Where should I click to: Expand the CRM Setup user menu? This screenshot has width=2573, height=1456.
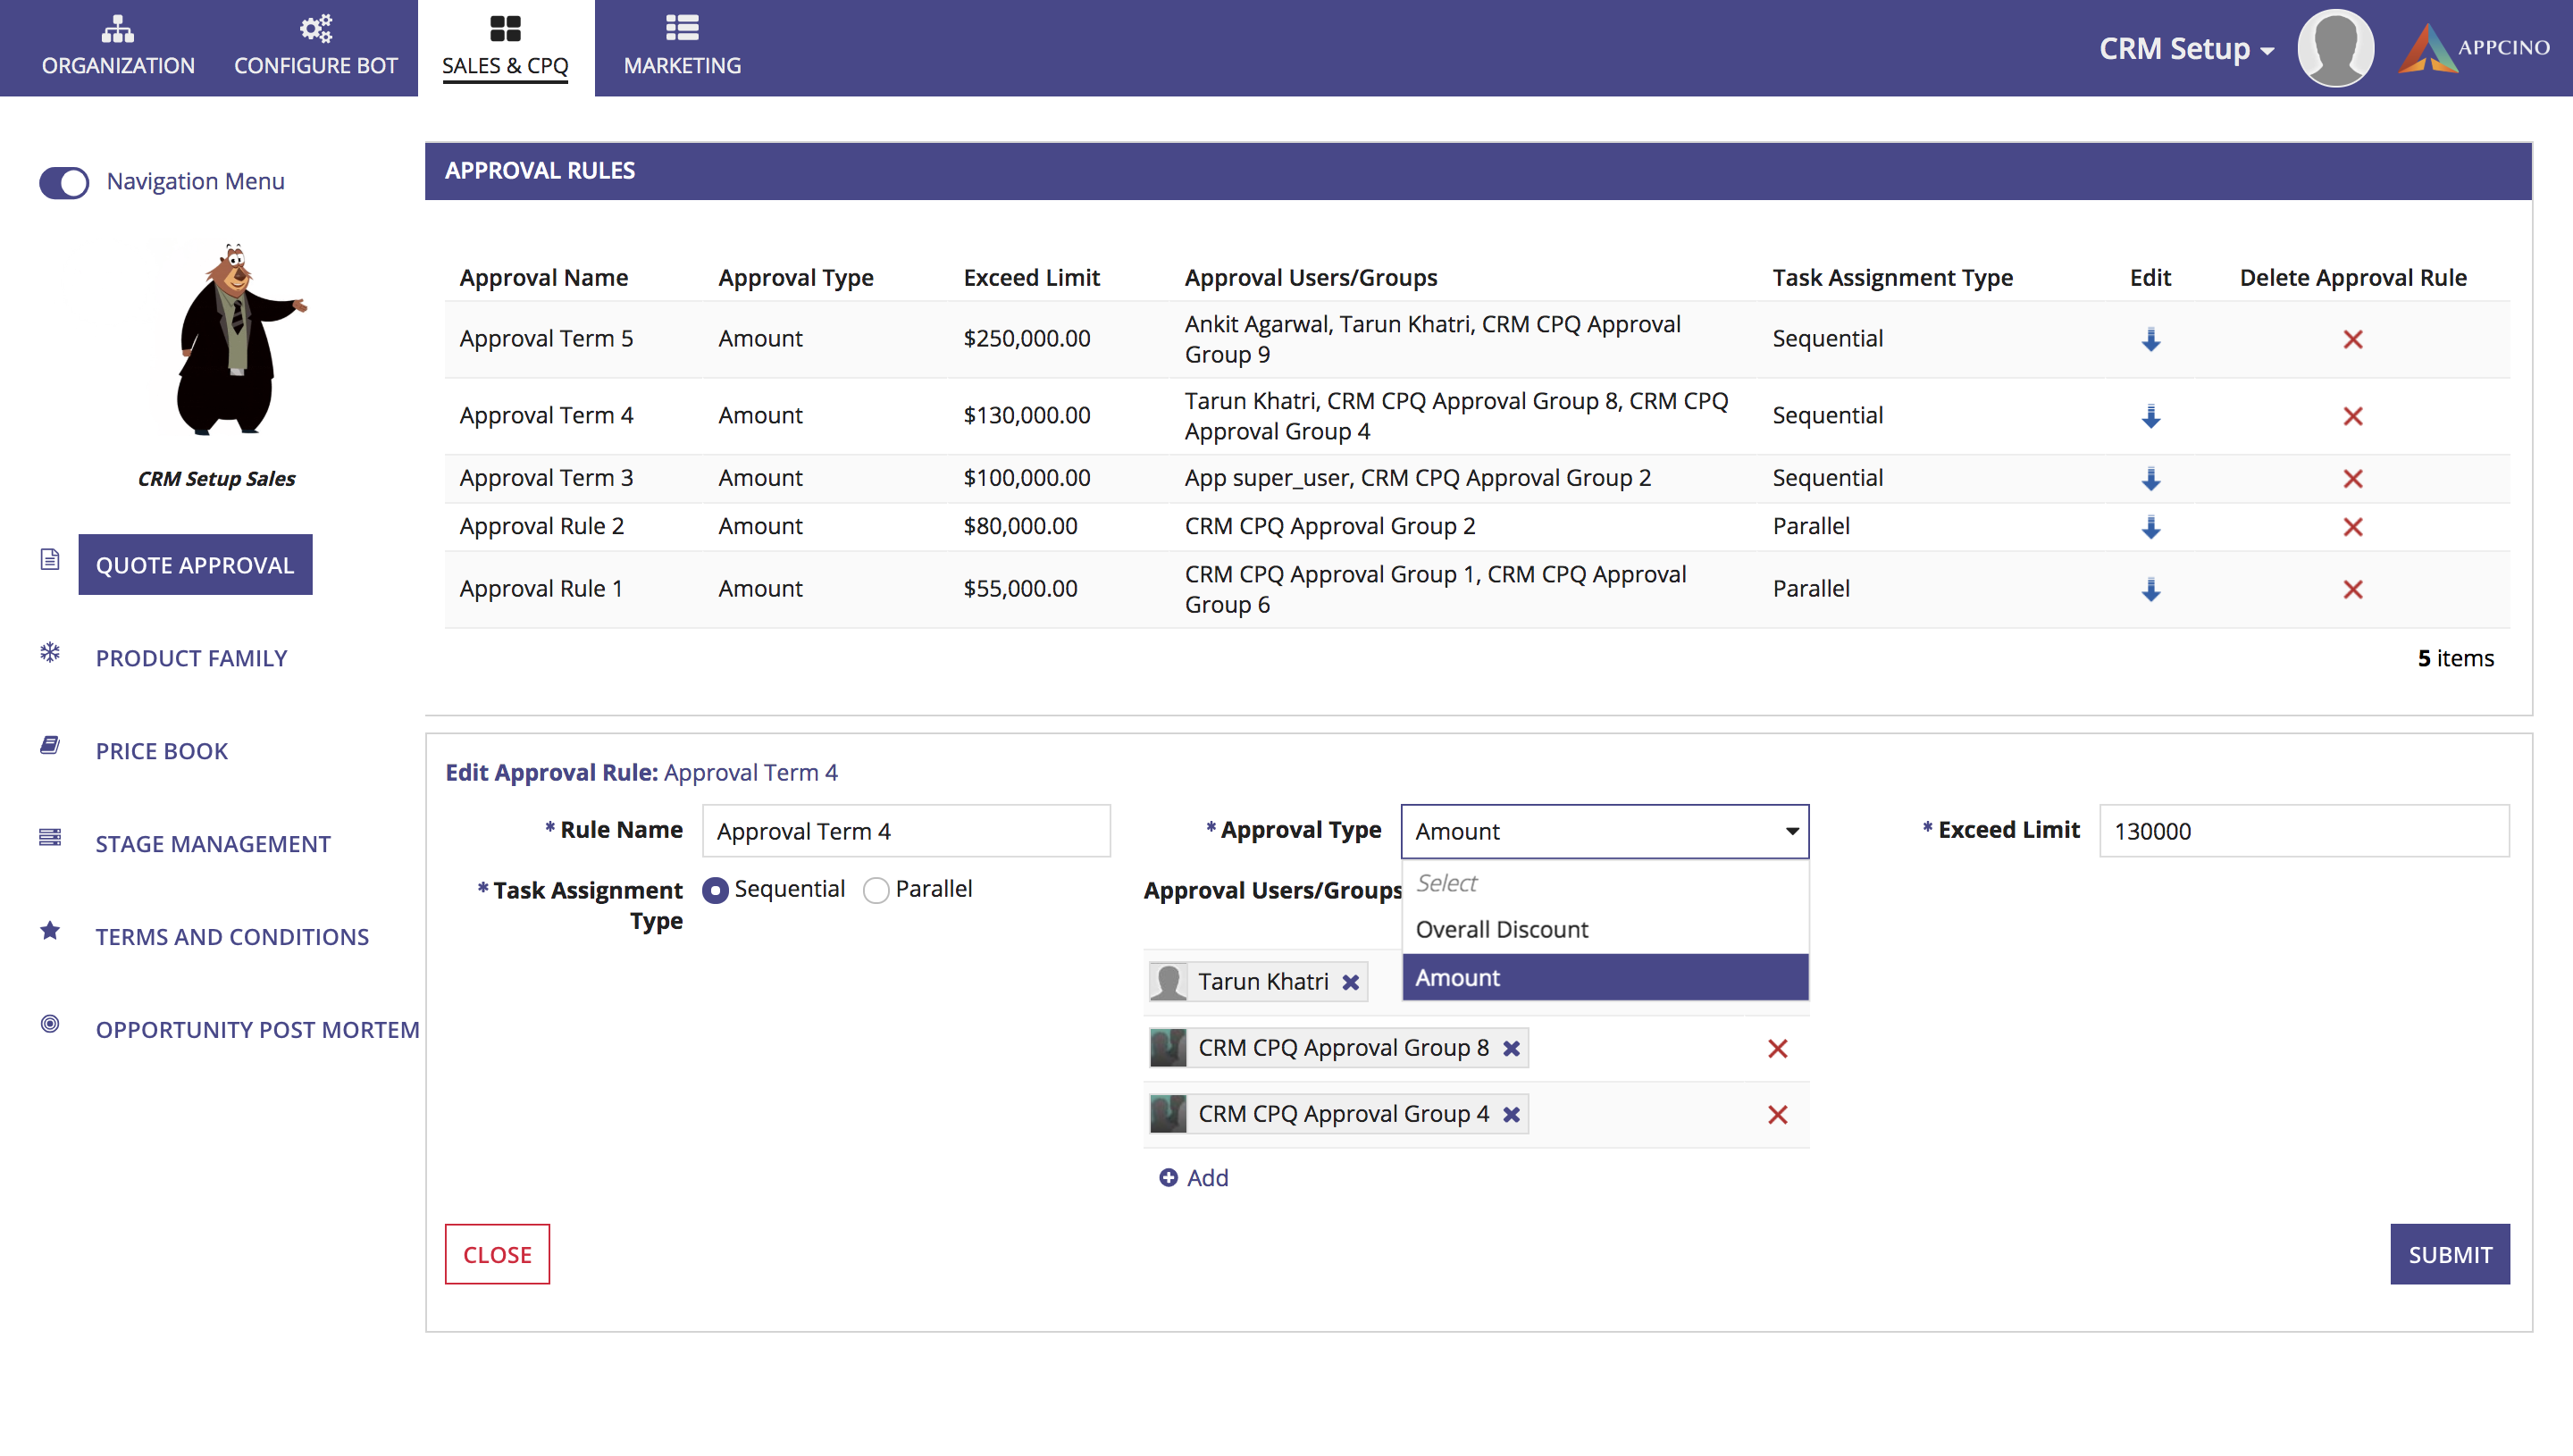pos(2185,48)
